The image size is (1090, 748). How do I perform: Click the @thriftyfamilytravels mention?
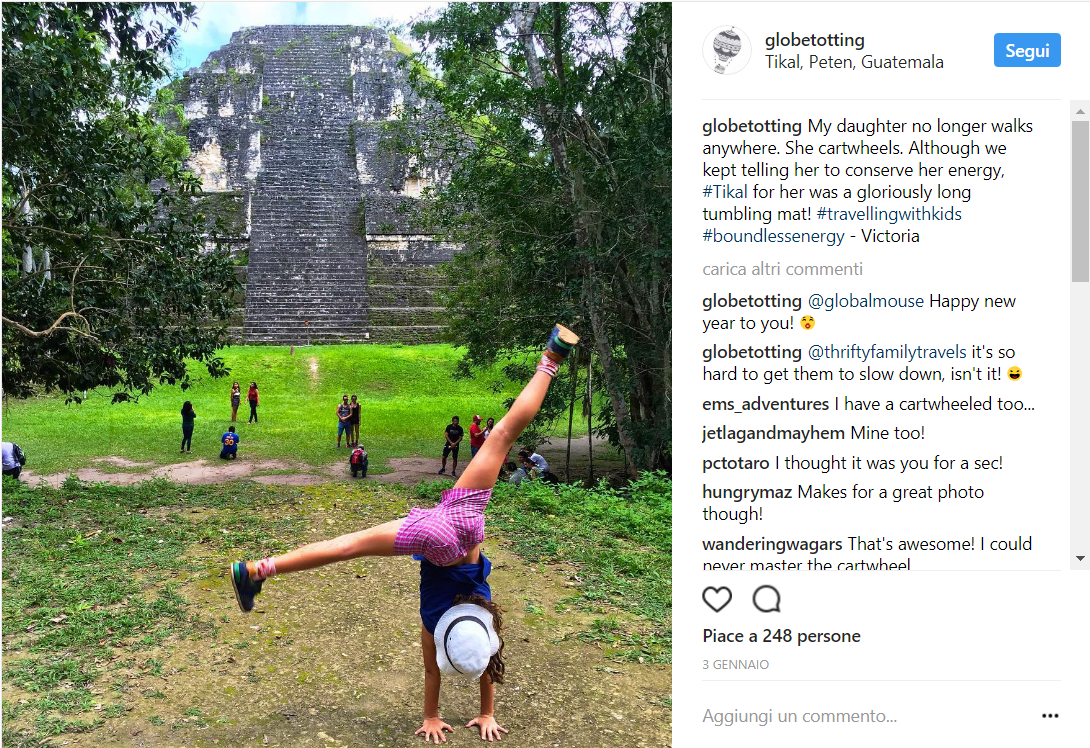point(887,352)
